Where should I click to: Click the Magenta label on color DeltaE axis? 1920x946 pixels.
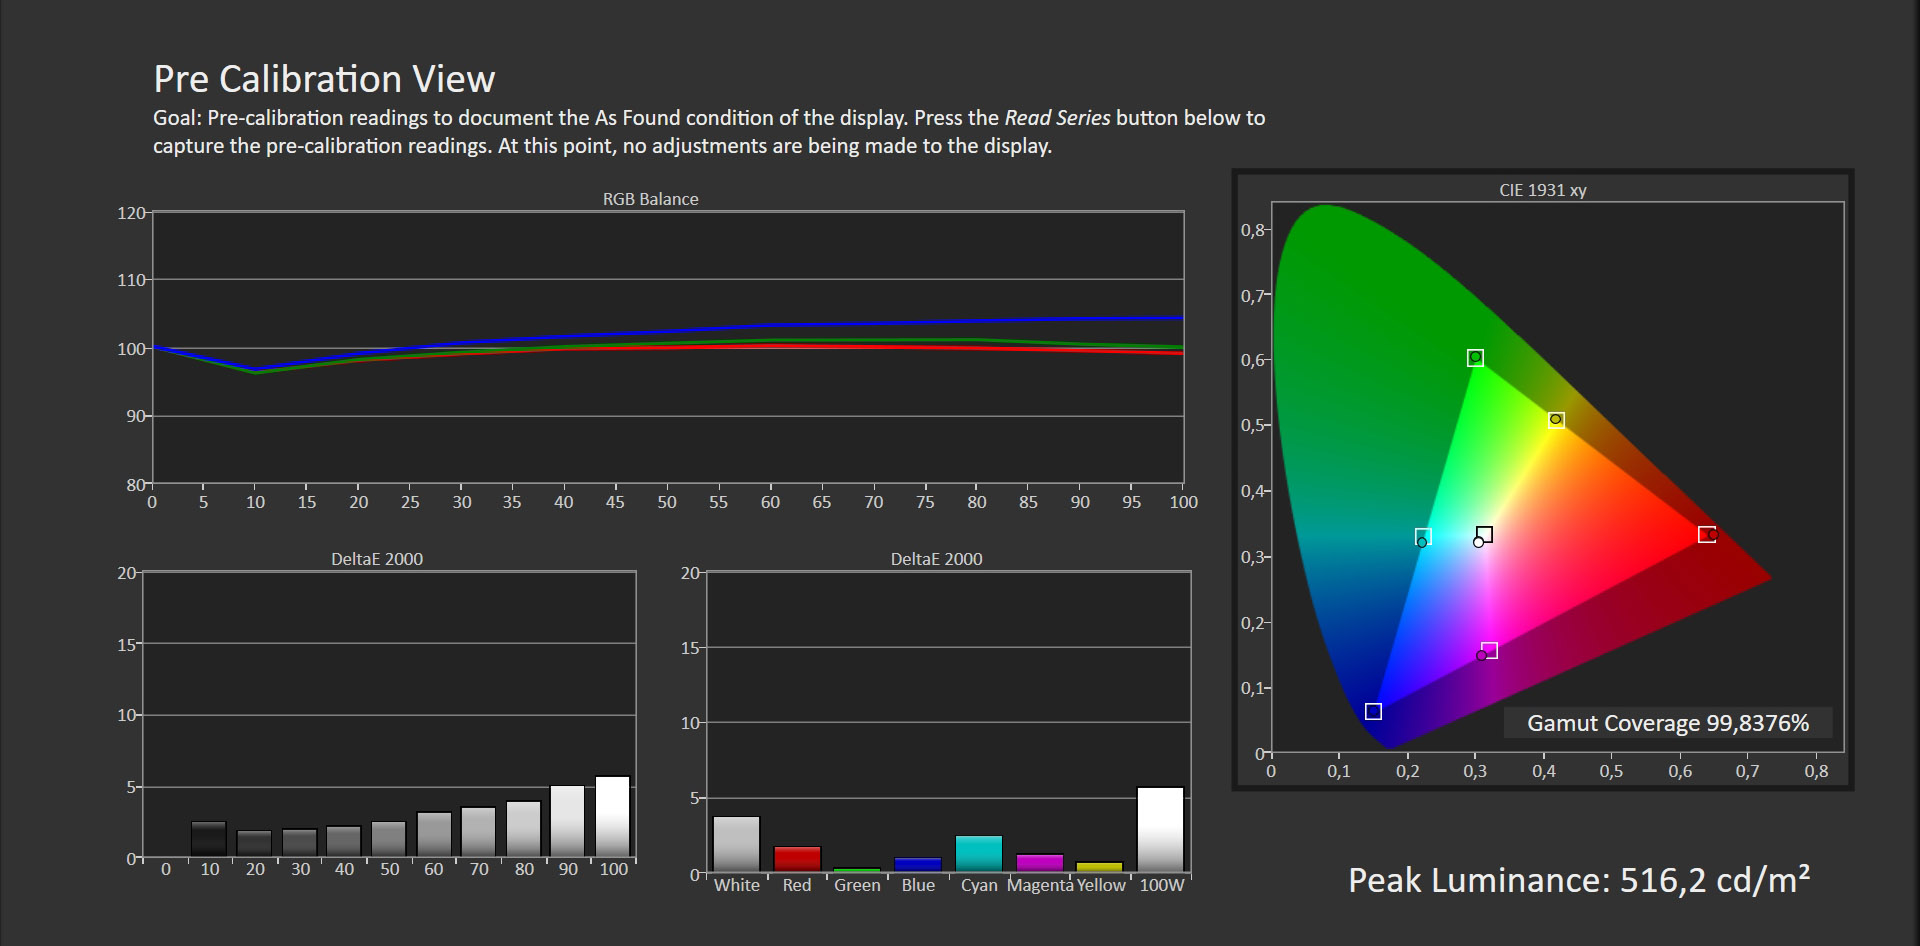(1040, 885)
